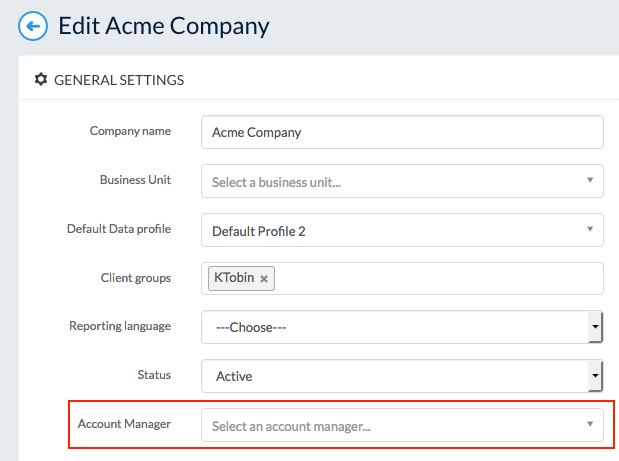Expand the Default Data profile arrow
619x461 pixels.
pyautogui.click(x=590, y=229)
